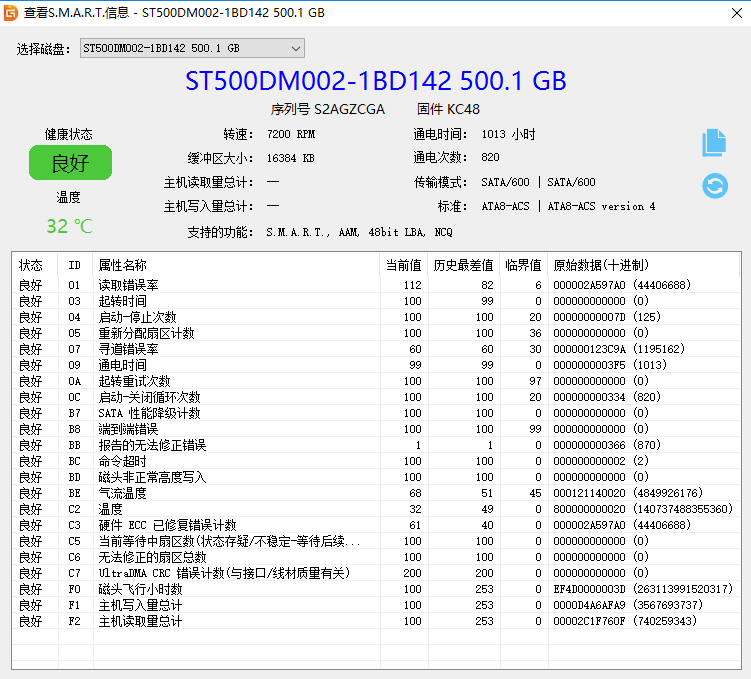Click the 选择磁盘 label
751x679 pixels.
click(x=43, y=49)
